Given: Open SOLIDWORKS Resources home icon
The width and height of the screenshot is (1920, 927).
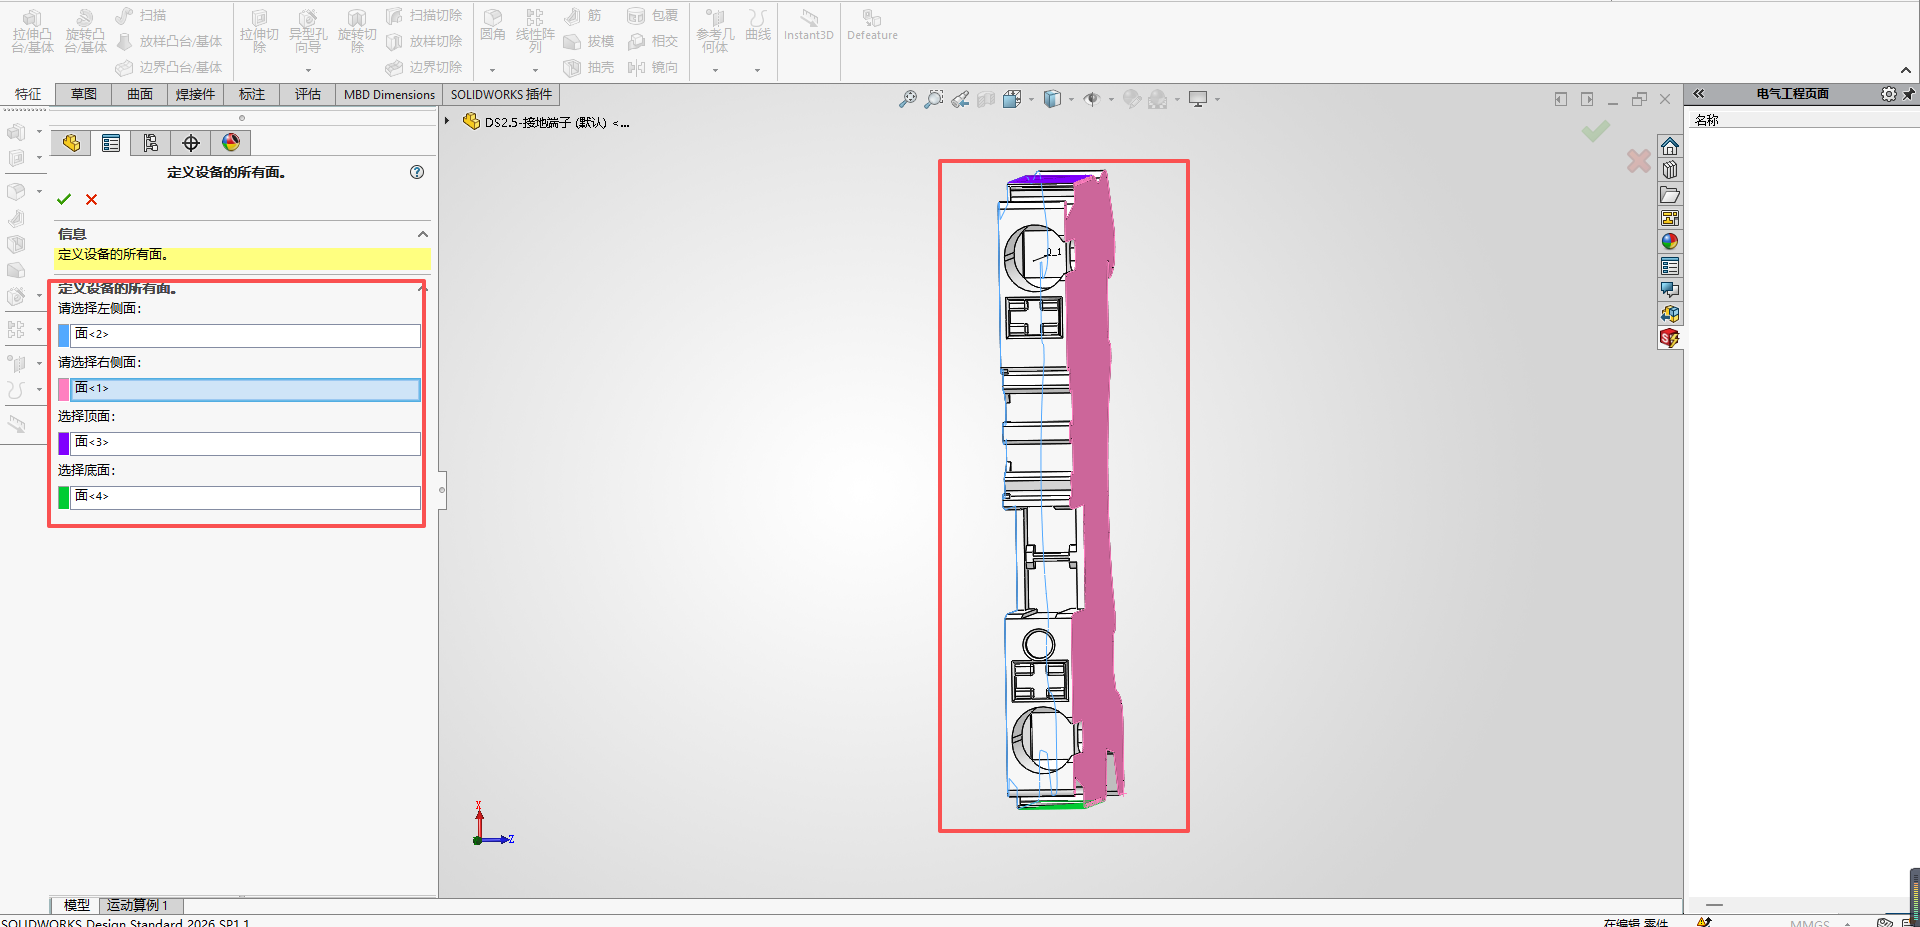Looking at the screenshot, I should click(1669, 147).
